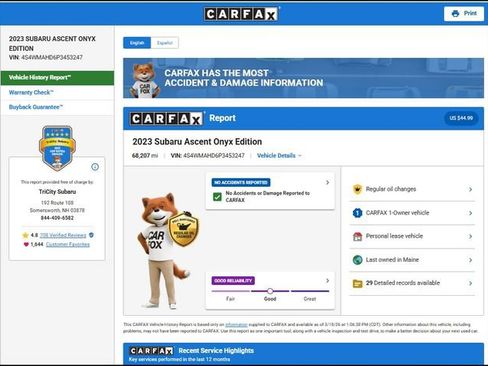This screenshot has width=488, height=366.
Task: Click the Print button
Action: click(x=464, y=14)
